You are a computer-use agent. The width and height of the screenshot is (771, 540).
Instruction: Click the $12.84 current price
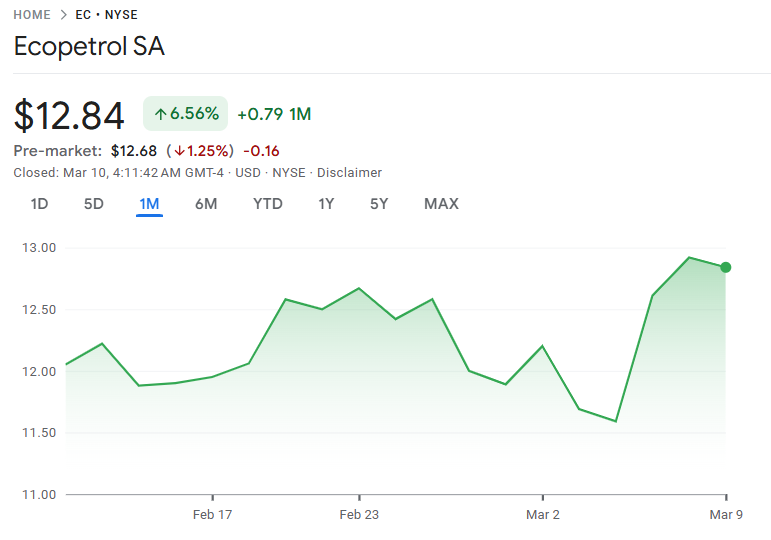coord(70,115)
